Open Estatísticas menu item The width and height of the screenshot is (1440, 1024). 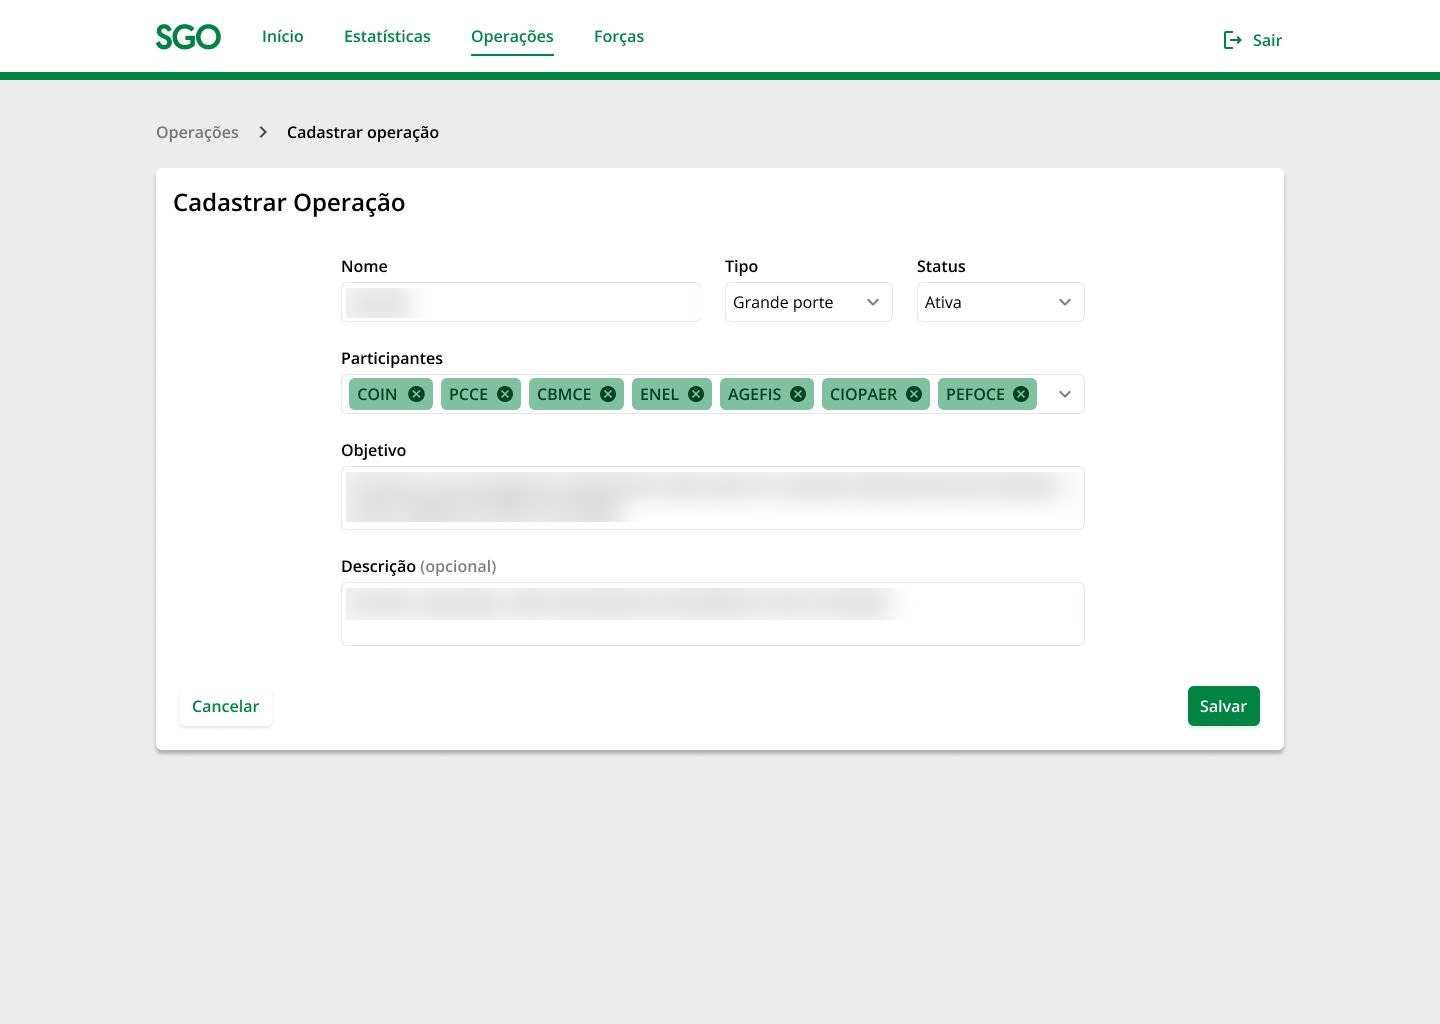(x=387, y=36)
